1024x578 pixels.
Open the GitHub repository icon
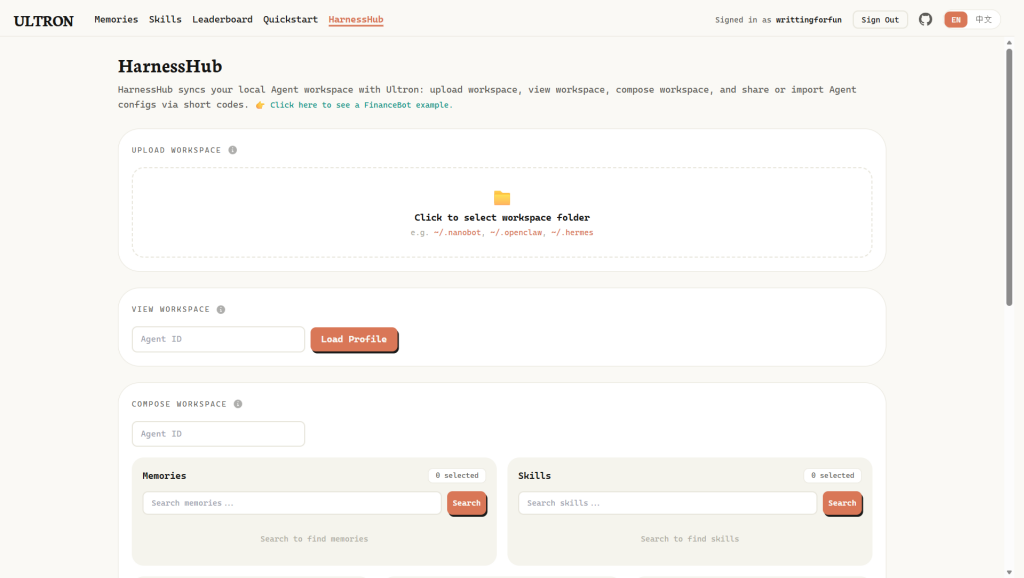click(x=925, y=20)
